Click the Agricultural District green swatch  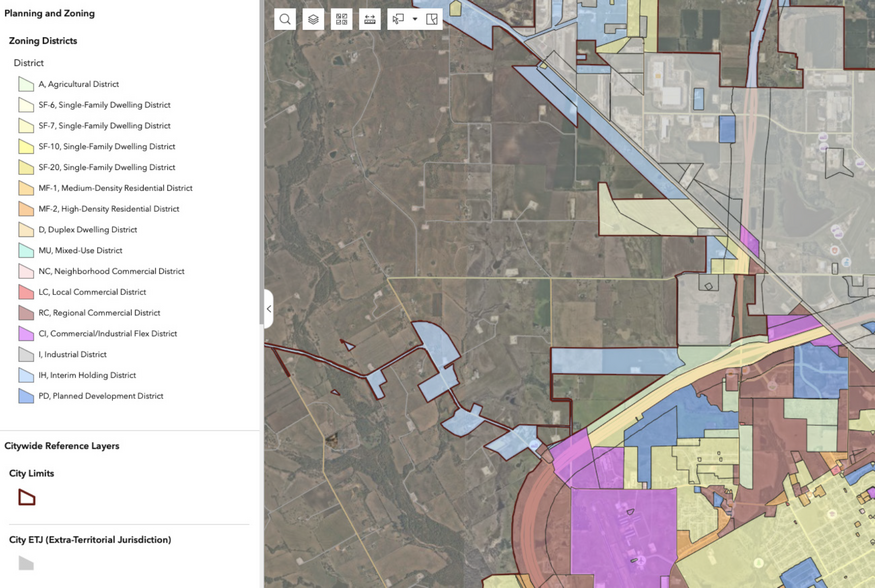point(26,85)
